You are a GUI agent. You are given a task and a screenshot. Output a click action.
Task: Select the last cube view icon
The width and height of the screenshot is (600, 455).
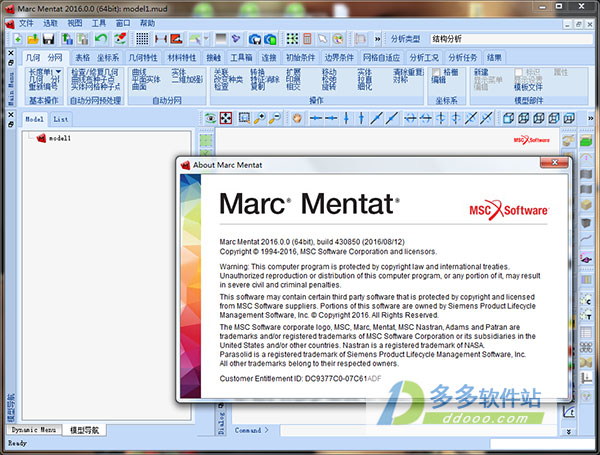pyautogui.click(x=569, y=118)
